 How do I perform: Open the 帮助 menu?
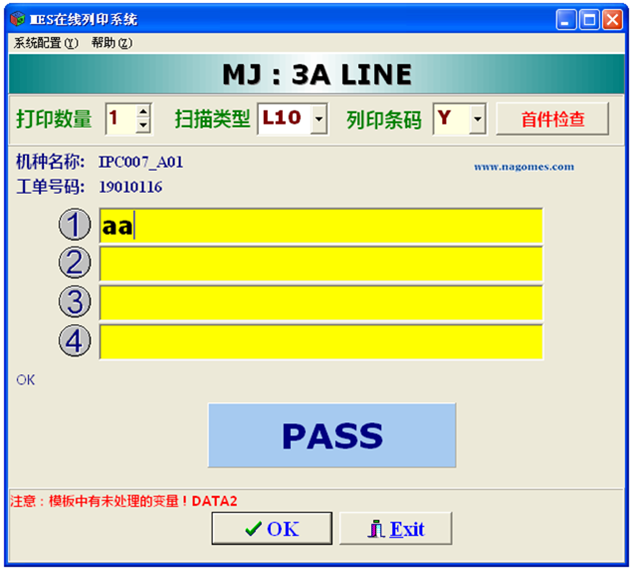(111, 43)
